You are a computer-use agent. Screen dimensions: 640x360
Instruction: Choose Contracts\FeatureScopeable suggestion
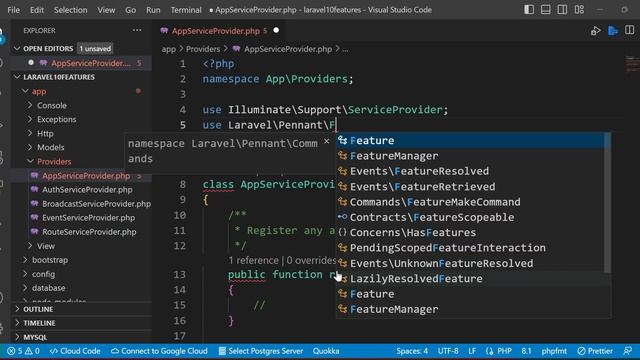pos(471,217)
